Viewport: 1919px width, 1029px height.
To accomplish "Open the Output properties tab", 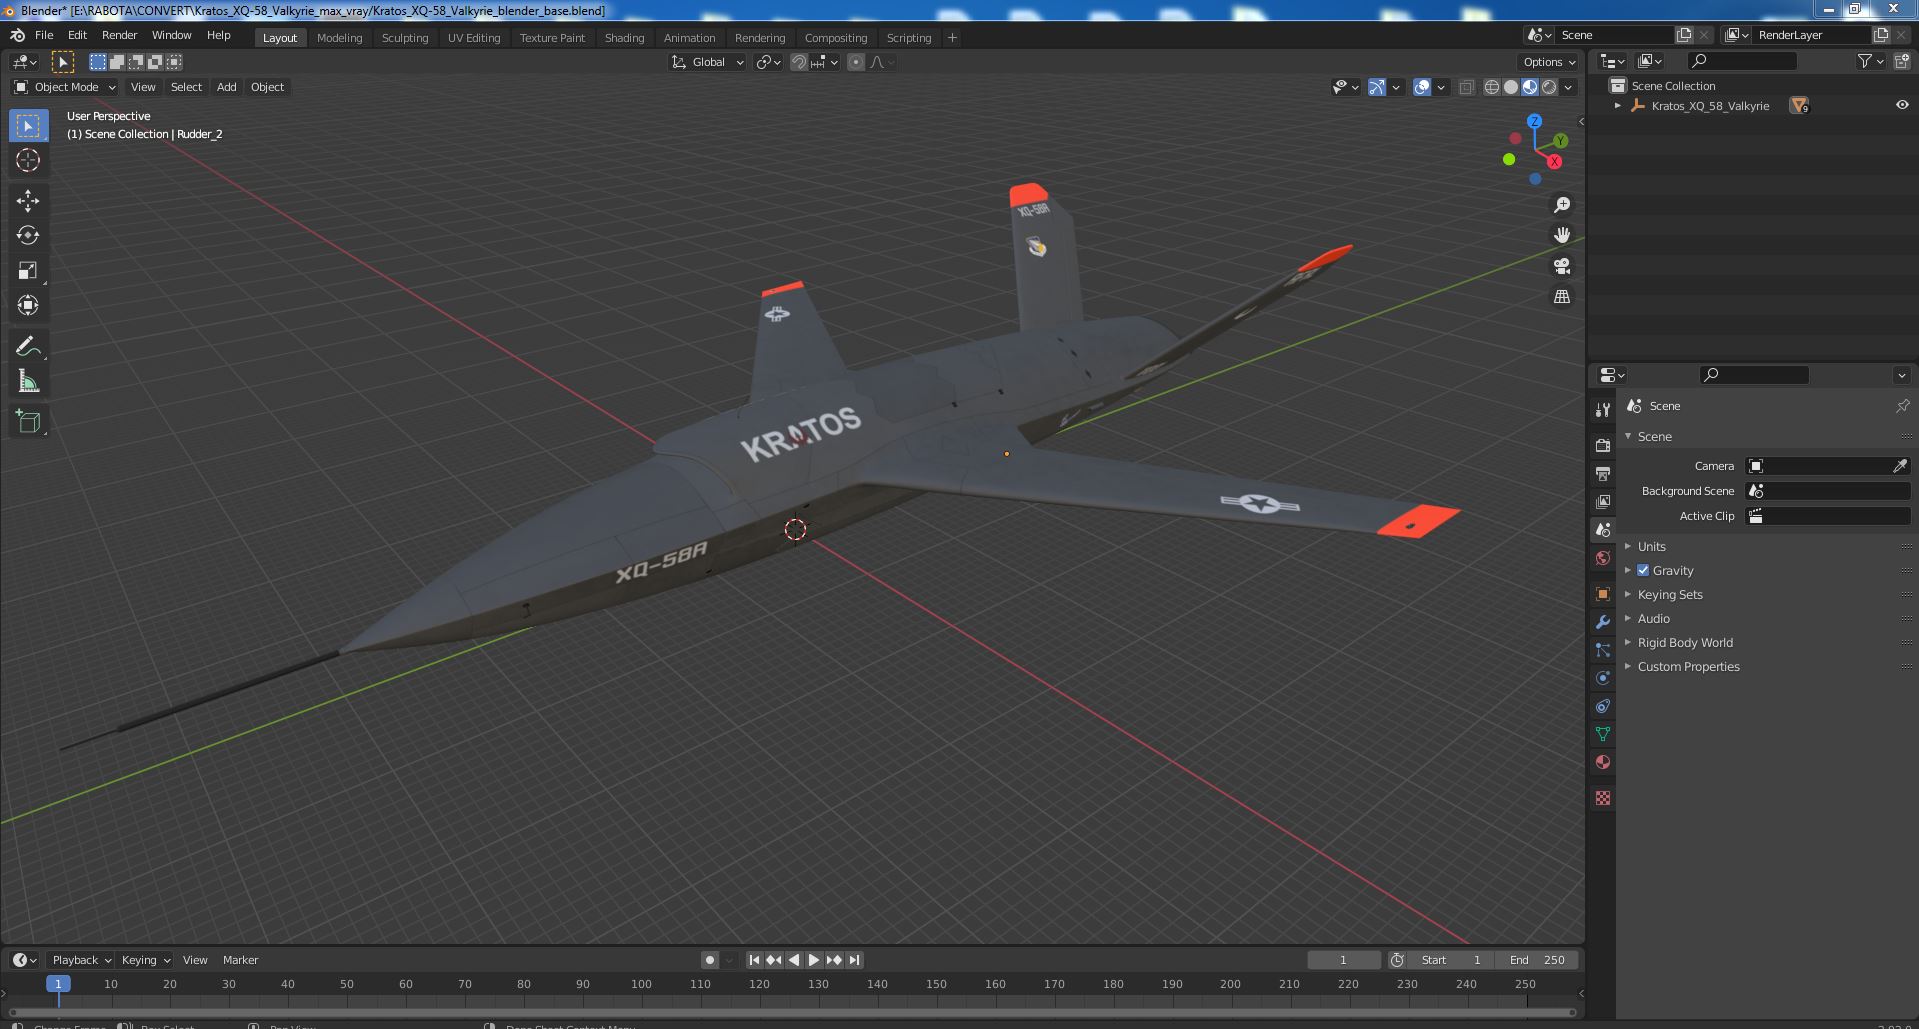I will pyautogui.click(x=1603, y=473).
